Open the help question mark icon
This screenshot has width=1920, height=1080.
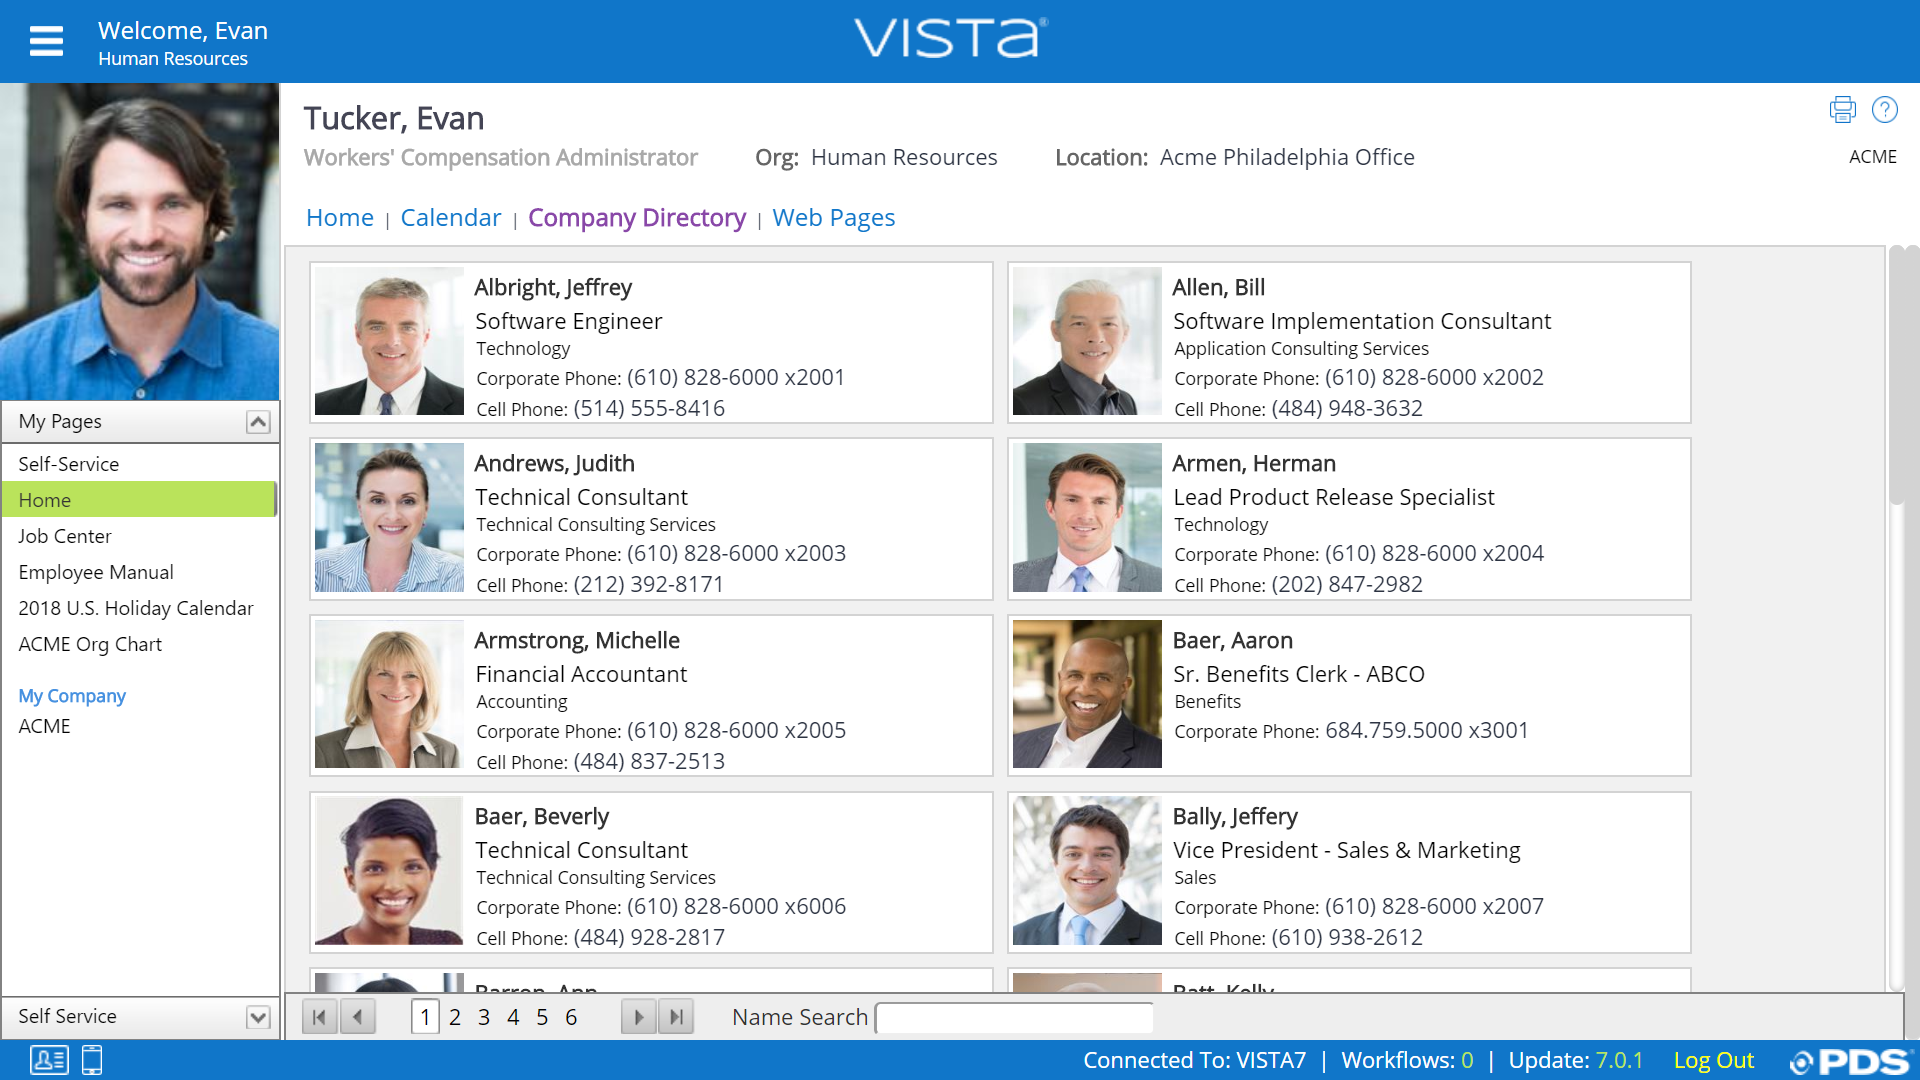1884,109
